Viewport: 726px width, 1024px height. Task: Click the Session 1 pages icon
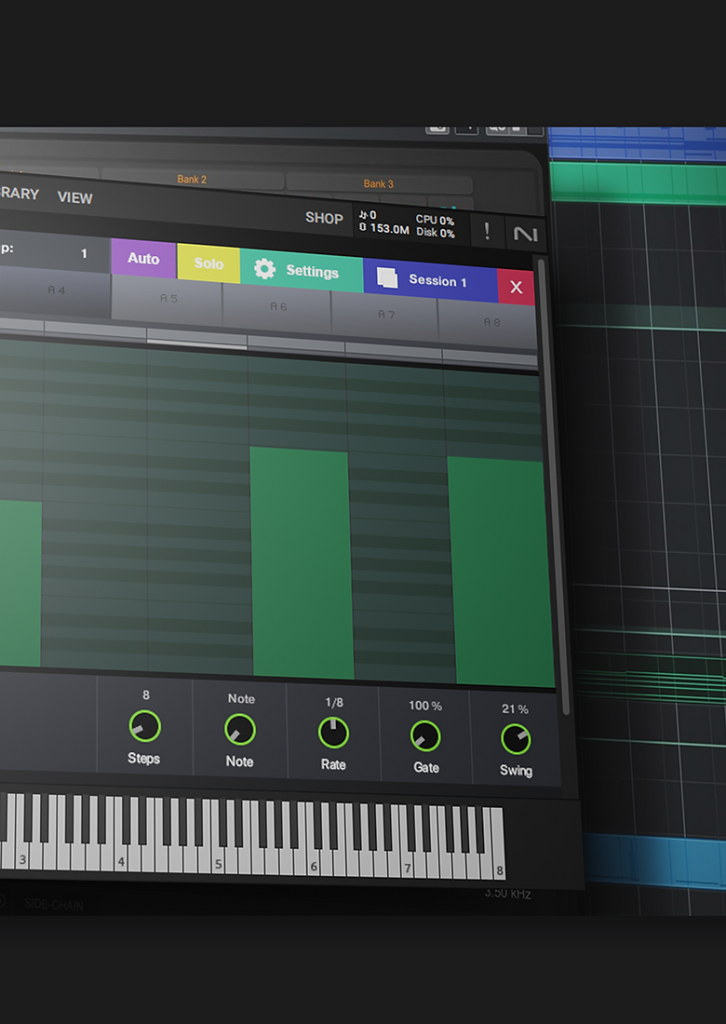387,279
